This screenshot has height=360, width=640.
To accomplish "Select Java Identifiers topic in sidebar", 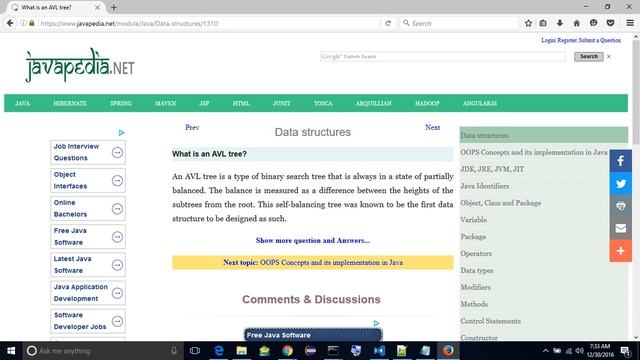I will pyautogui.click(x=484, y=186).
